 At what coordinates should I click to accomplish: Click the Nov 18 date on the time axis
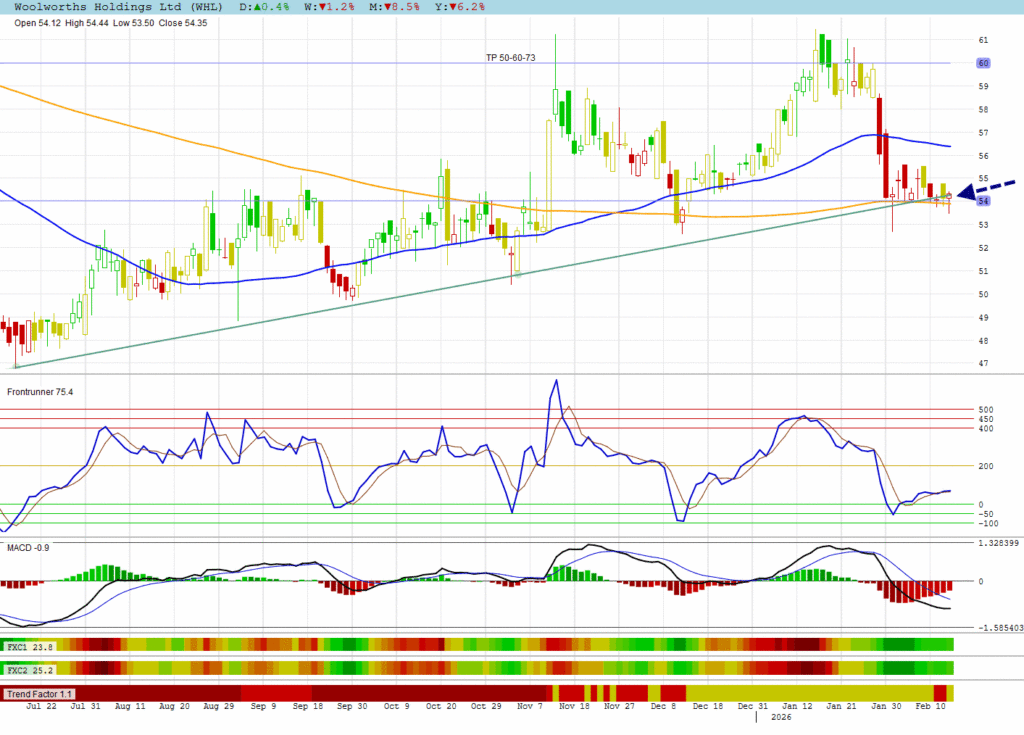[573, 706]
